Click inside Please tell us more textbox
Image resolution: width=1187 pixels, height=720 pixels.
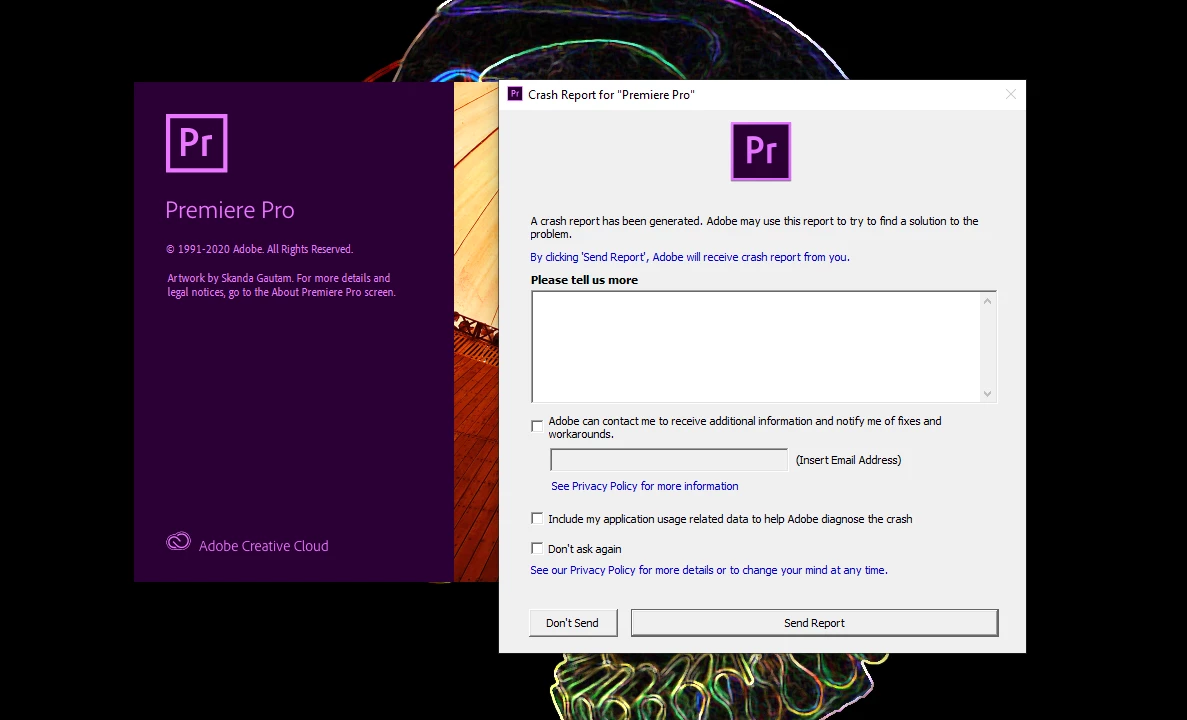click(x=756, y=346)
